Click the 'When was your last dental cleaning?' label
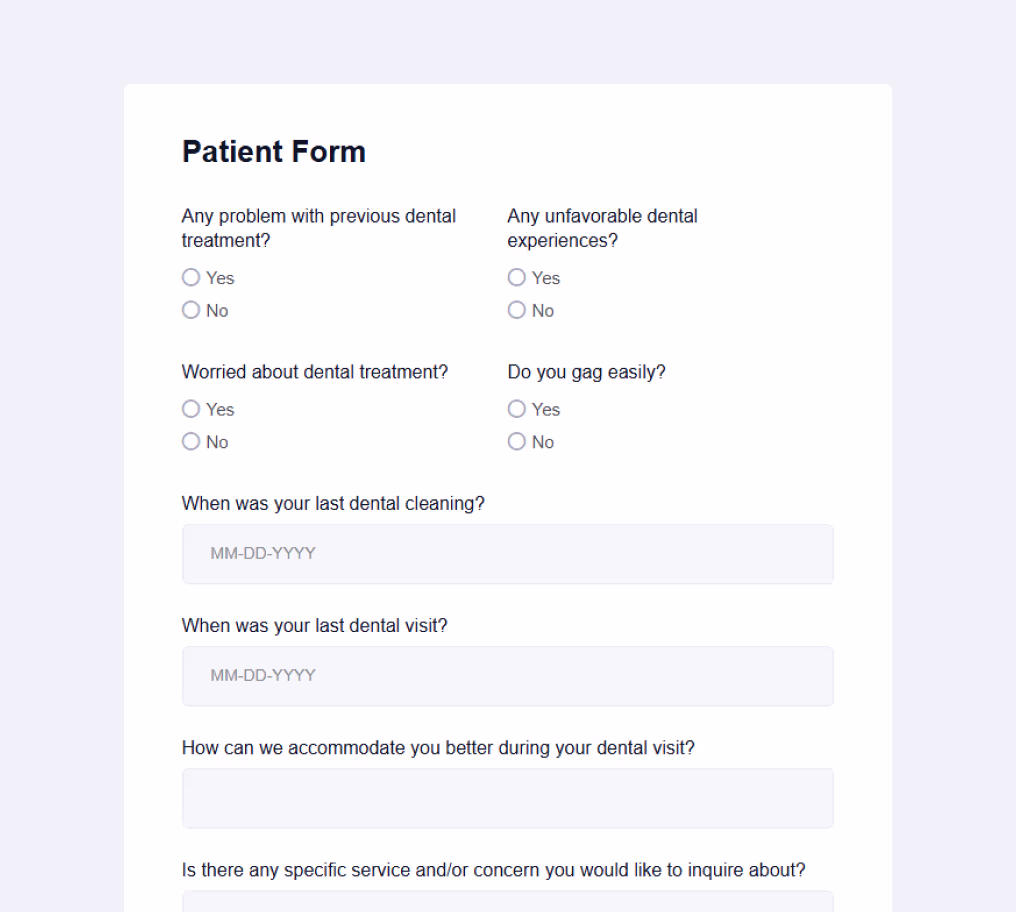 tap(333, 504)
